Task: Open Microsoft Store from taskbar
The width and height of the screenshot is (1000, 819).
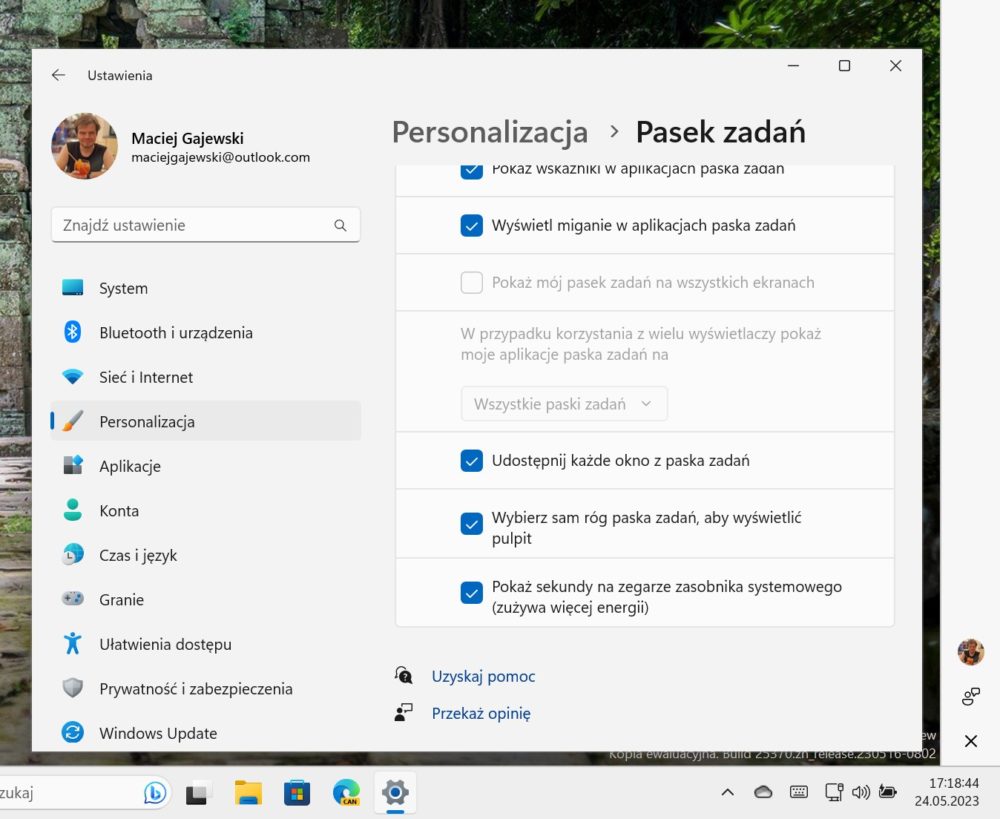Action: (297, 793)
